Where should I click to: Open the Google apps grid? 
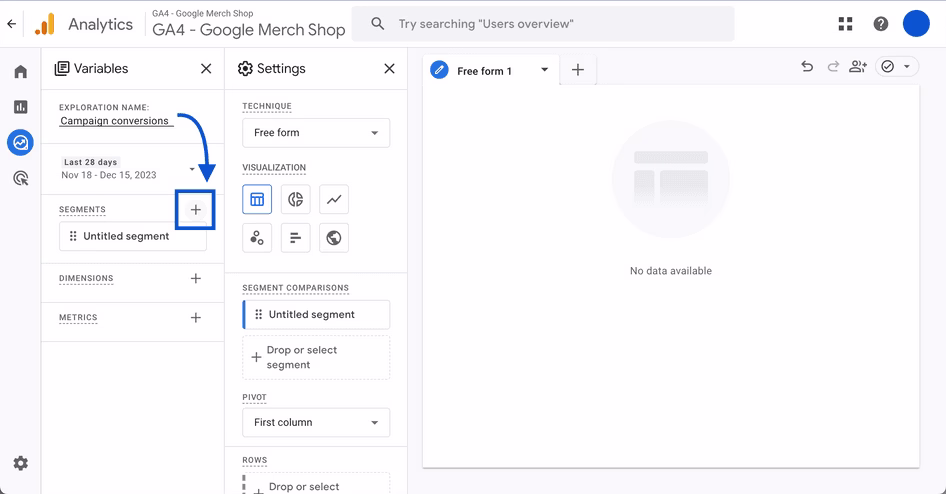845,24
